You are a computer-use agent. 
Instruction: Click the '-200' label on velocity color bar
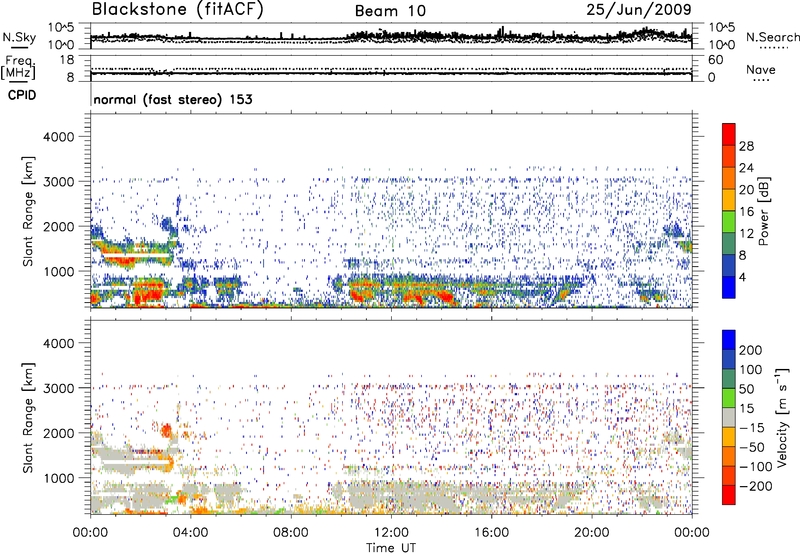[x=757, y=486]
